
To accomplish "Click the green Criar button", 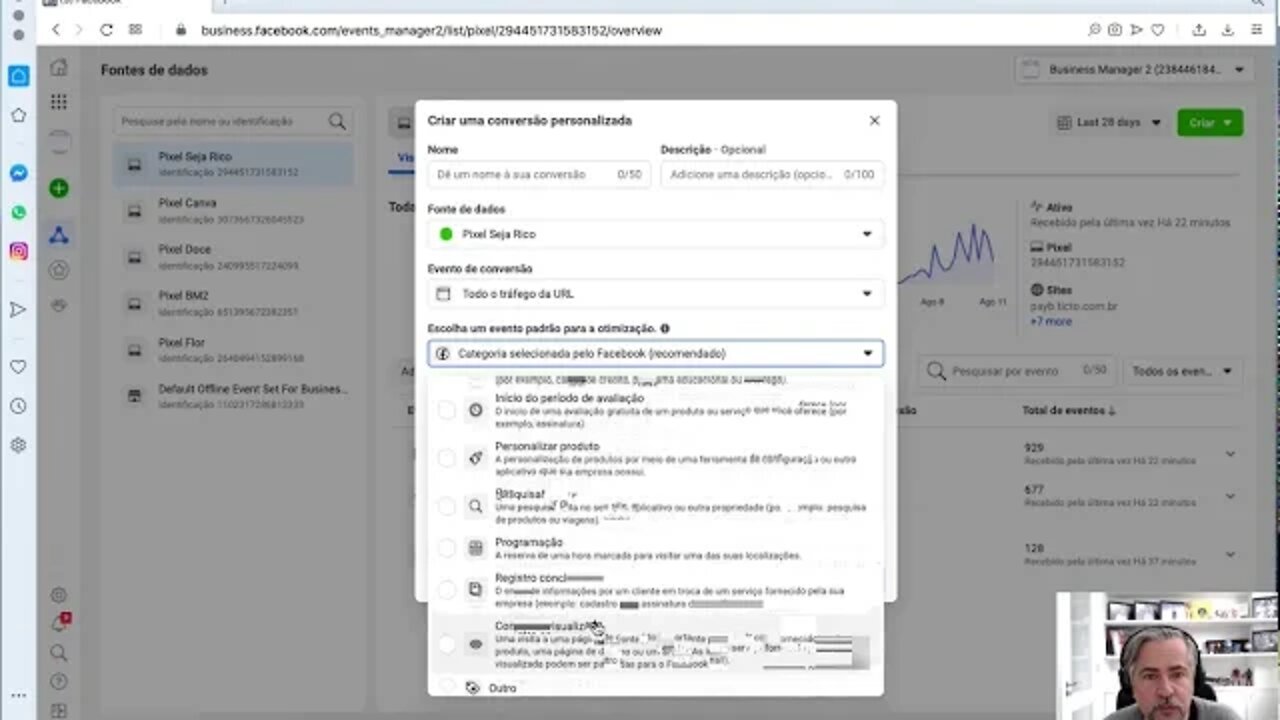I will pos(1210,122).
